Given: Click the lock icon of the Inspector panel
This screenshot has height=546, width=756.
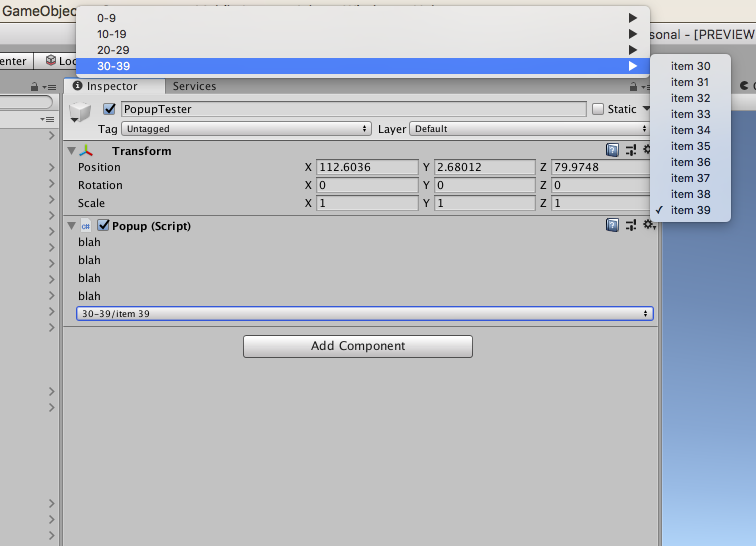Looking at the screenshot, I should pos(35,87).
